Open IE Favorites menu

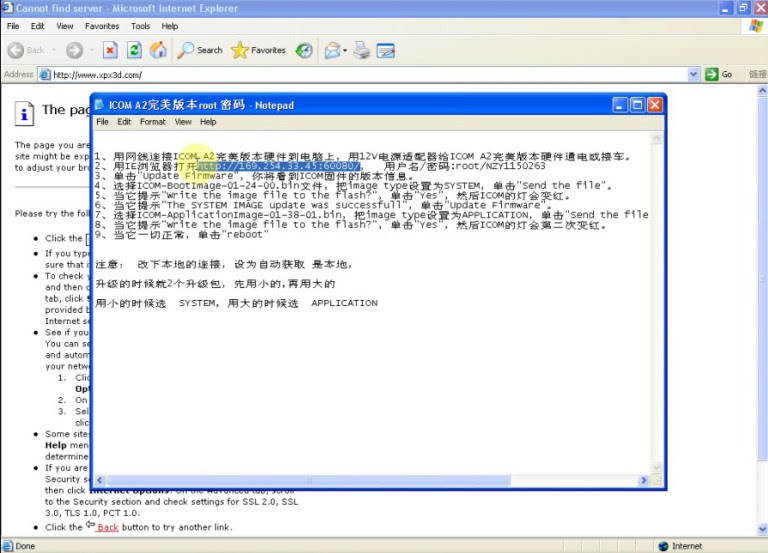pyautogui.click(x=102, y=26)
